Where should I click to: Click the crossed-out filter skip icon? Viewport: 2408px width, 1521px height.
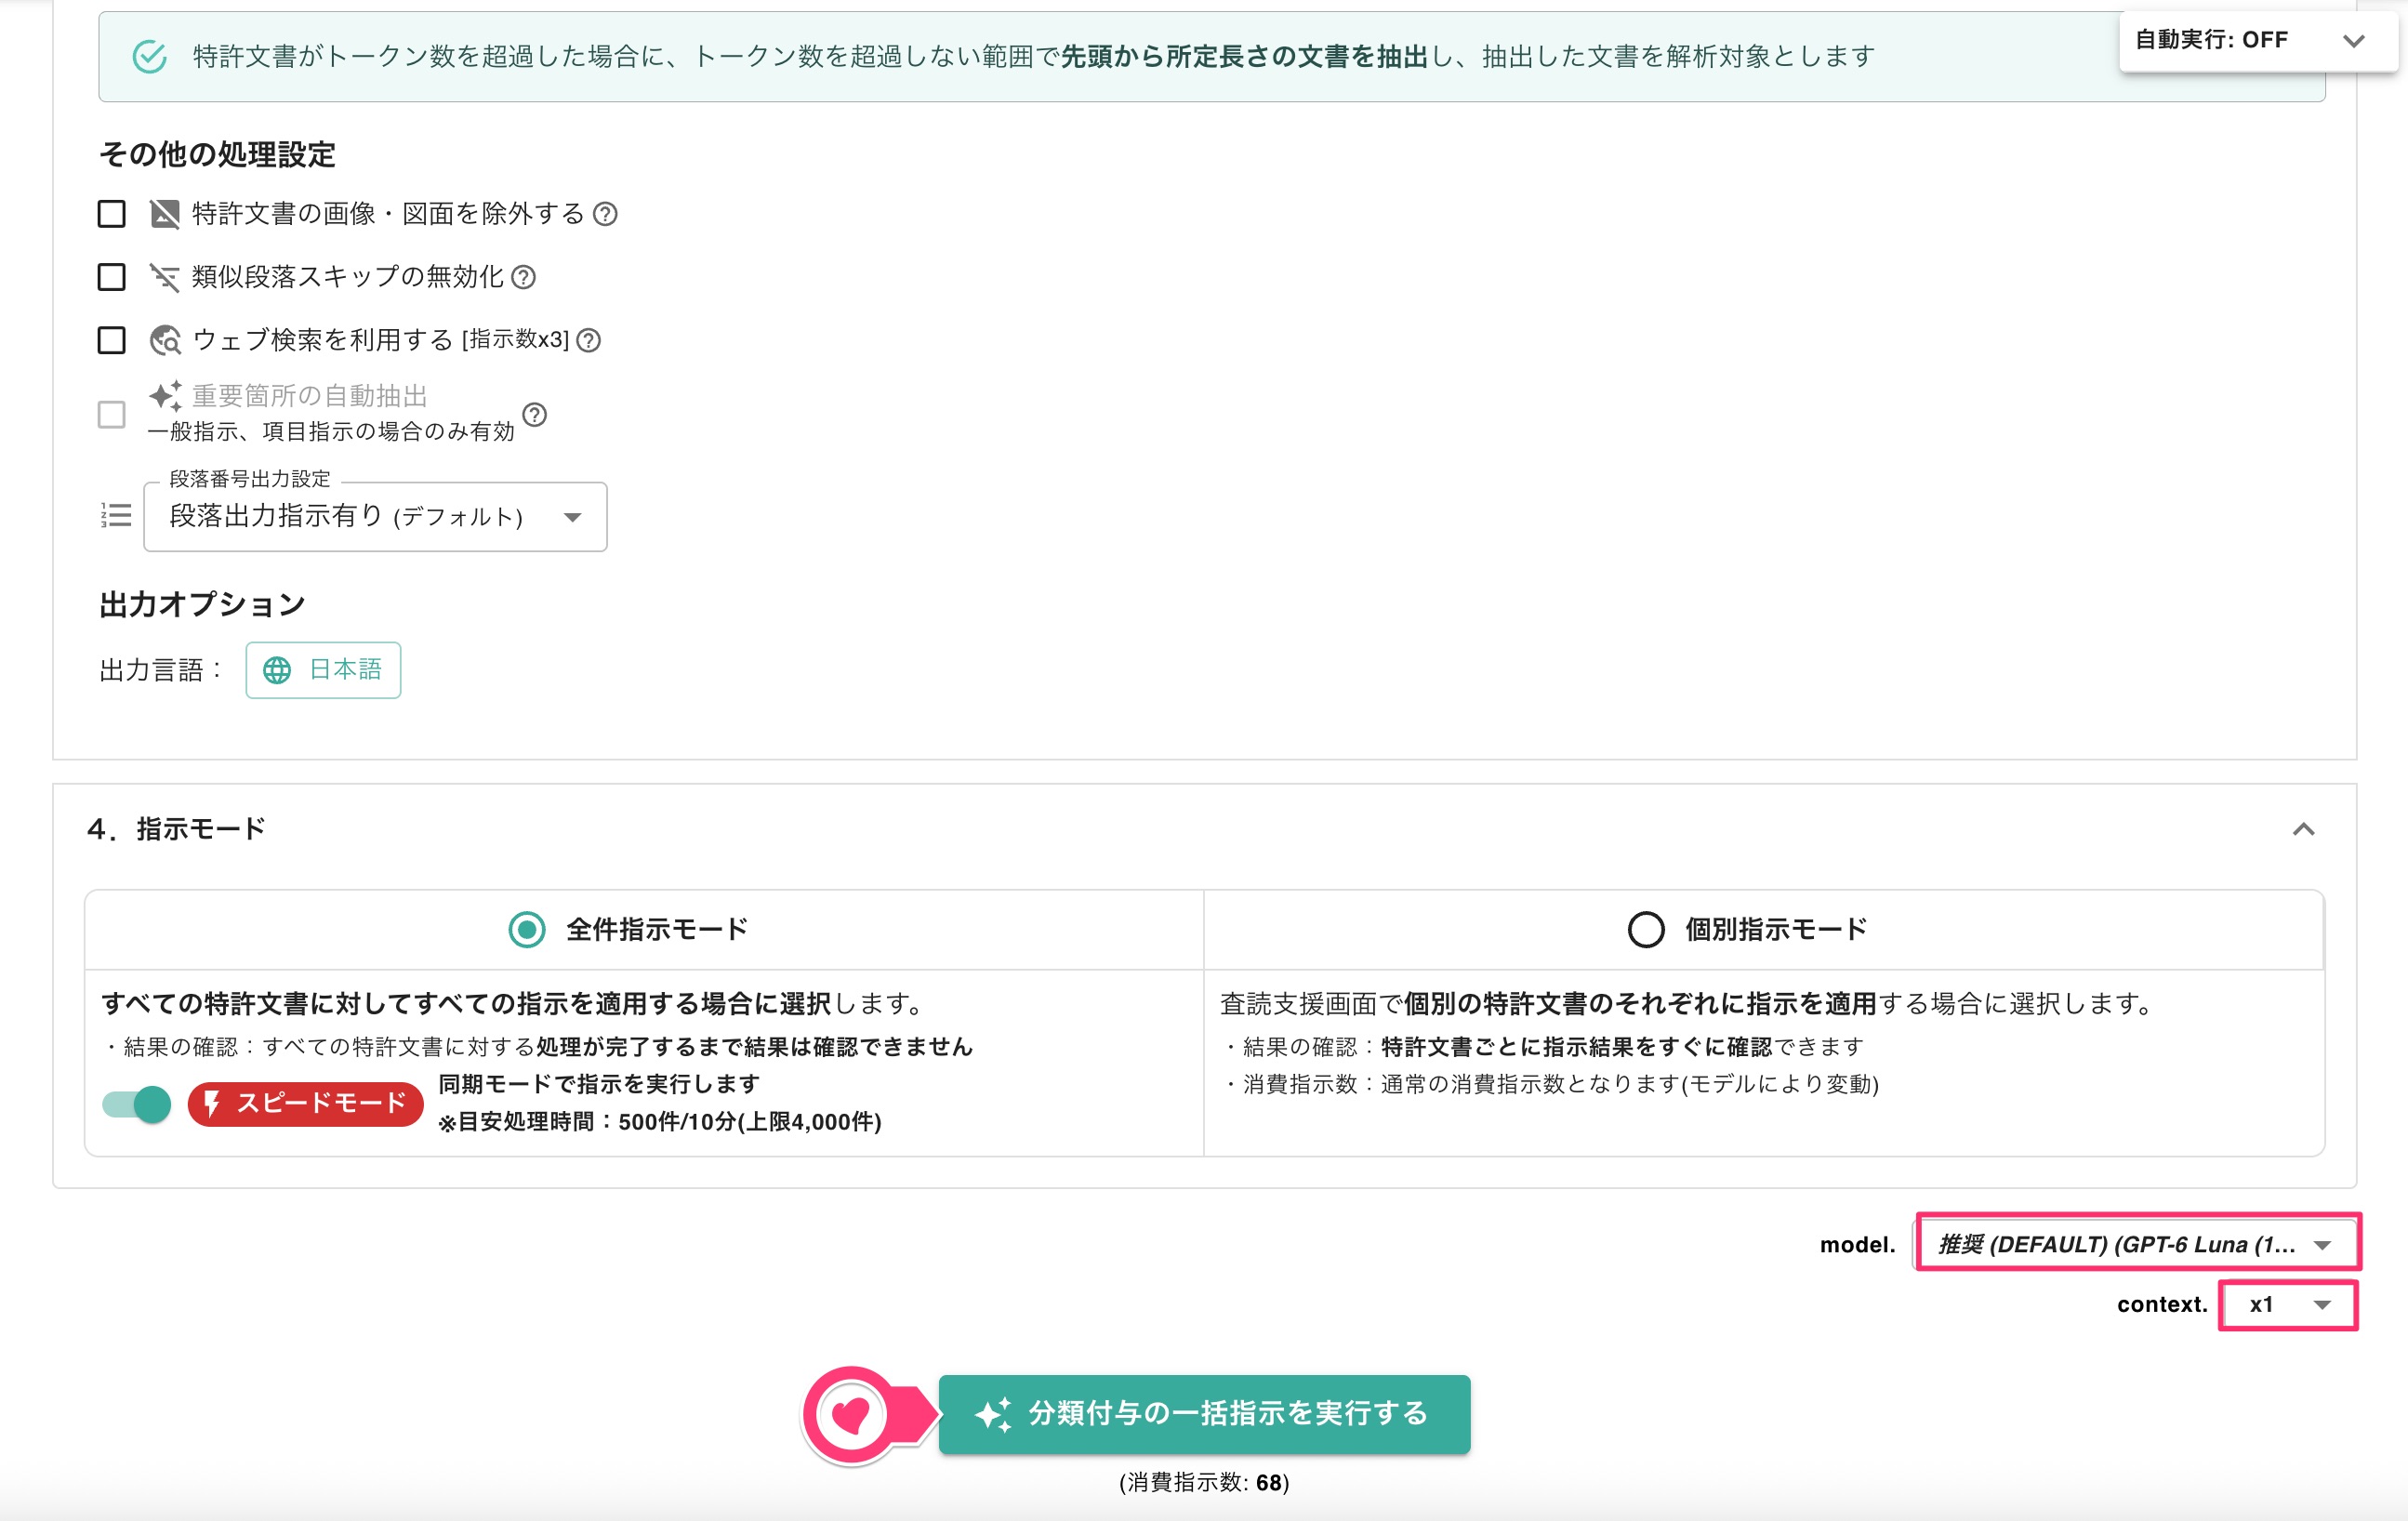[165, 277]
